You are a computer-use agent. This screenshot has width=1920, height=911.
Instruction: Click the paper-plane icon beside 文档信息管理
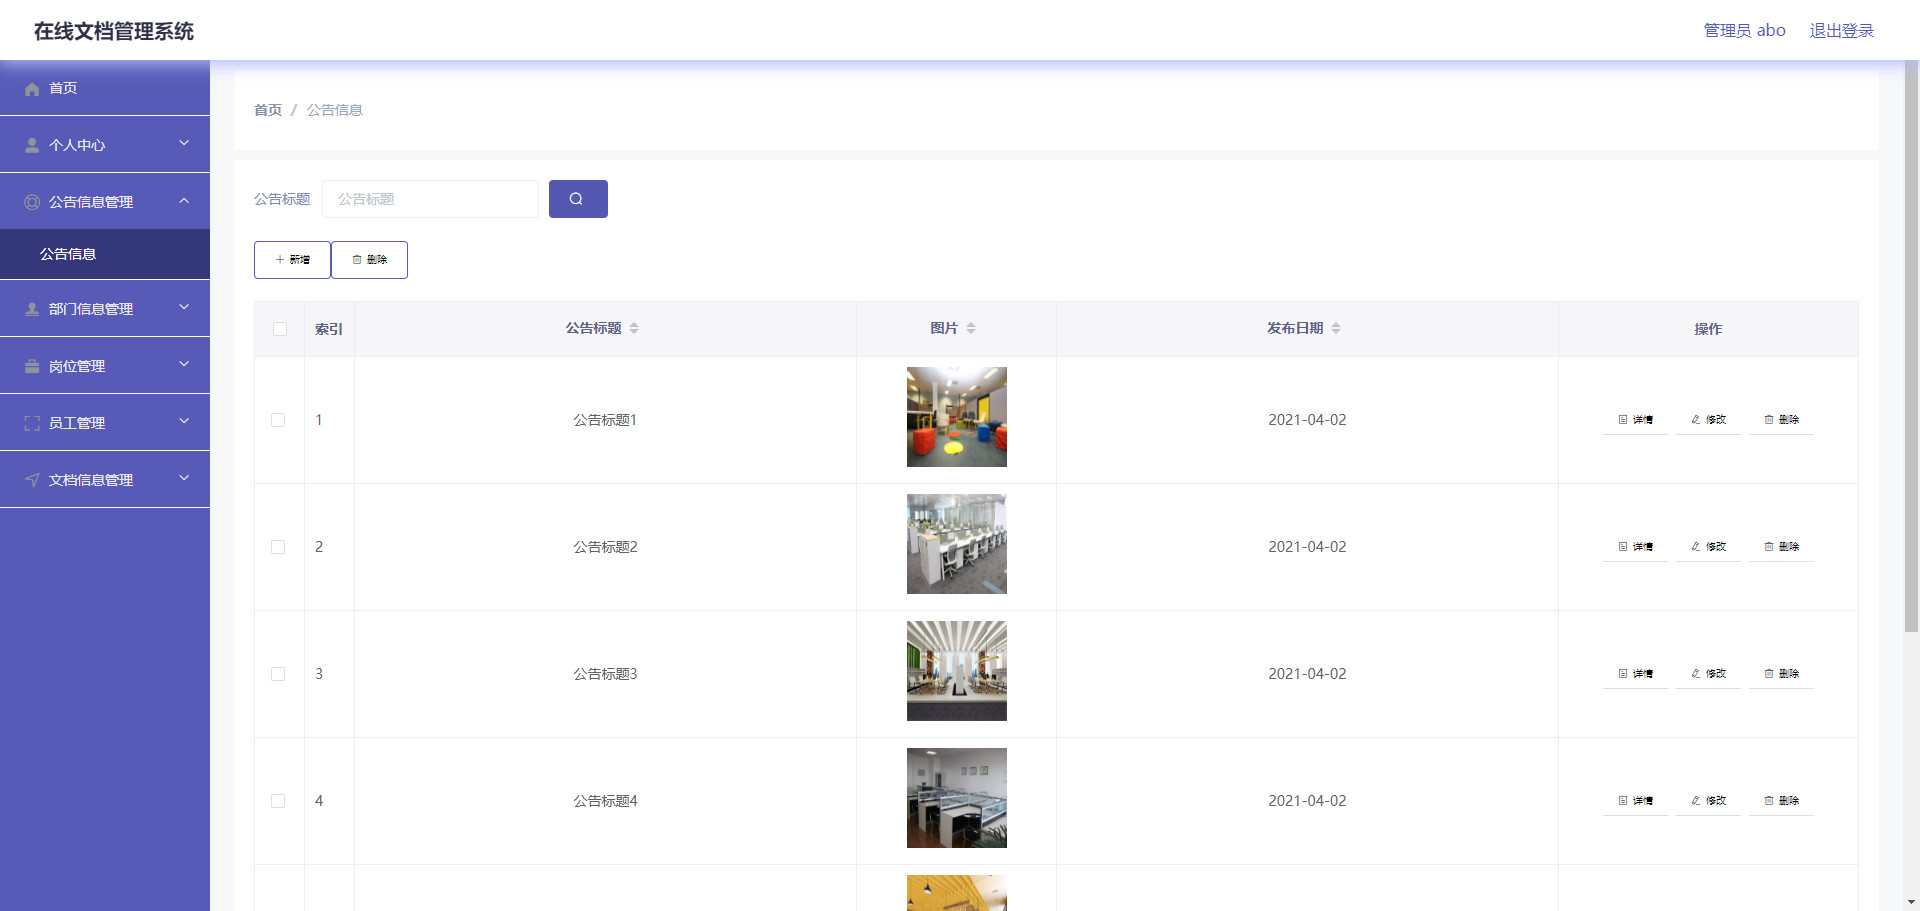click(x=32, y=480)
